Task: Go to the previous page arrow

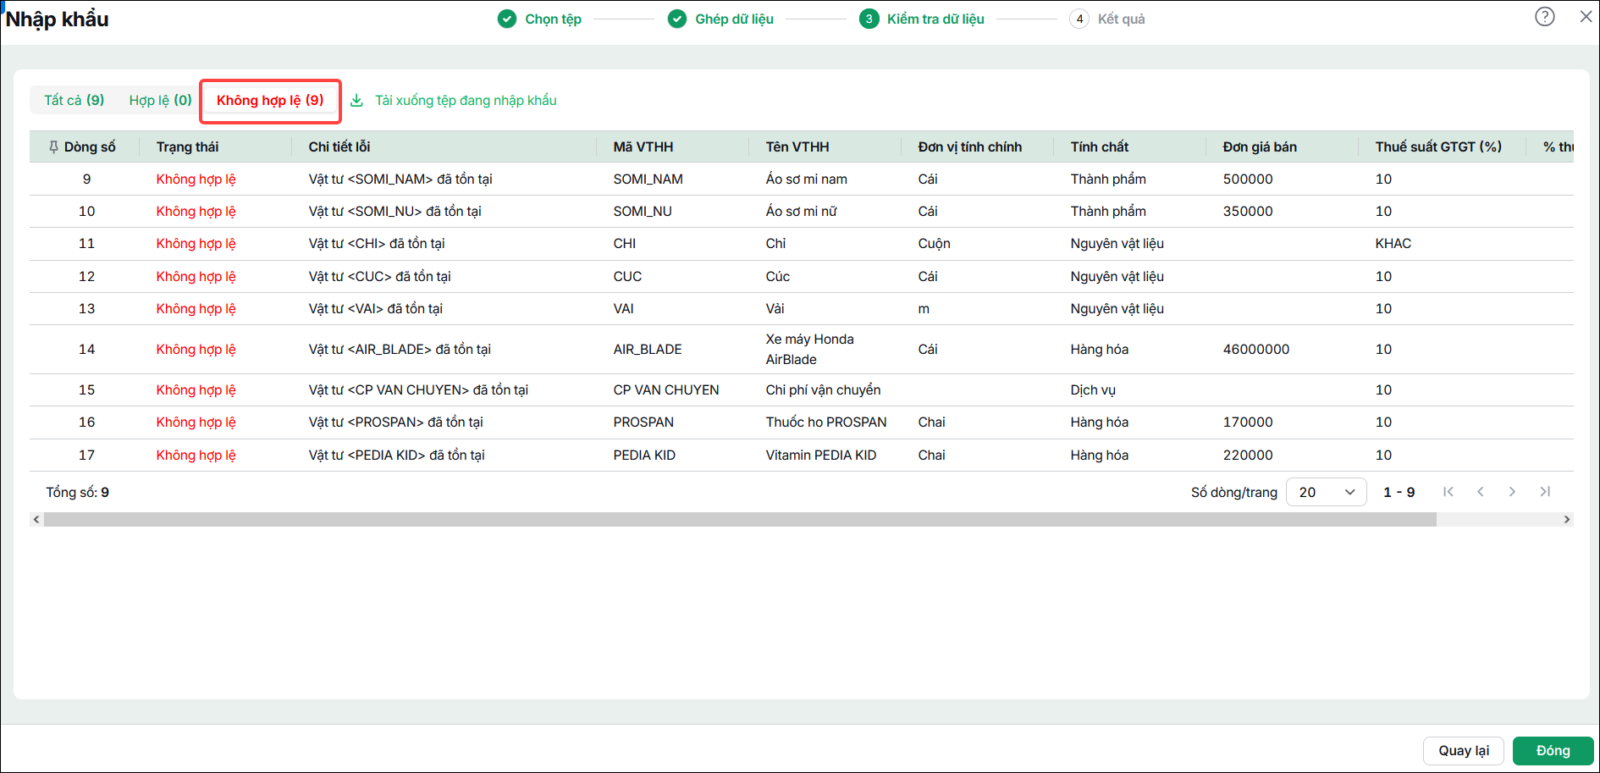Action: [1480, 492]
